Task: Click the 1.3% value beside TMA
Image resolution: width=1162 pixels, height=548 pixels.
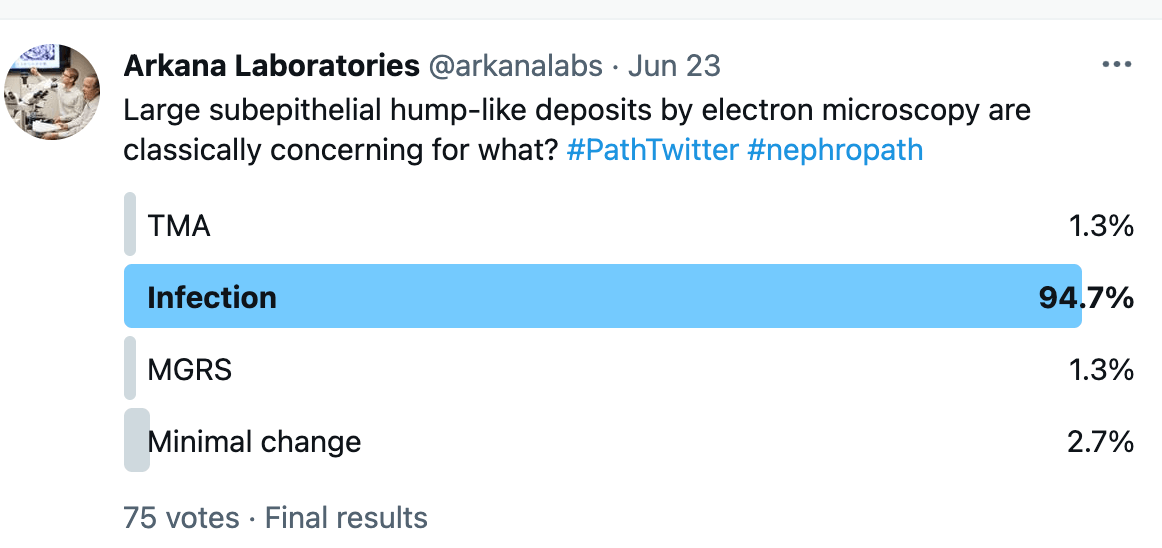Action: 1100,226
